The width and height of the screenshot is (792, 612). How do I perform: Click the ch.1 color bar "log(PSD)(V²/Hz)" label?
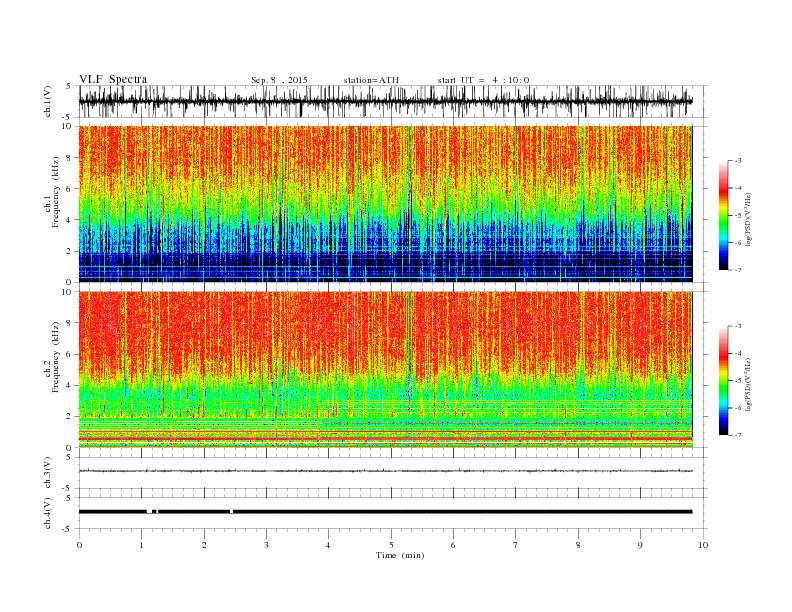click(x=748, y=220)
